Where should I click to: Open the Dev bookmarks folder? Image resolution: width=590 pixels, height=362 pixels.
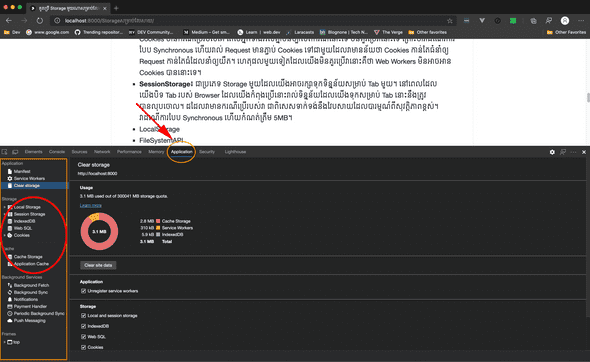pos(12,32)
